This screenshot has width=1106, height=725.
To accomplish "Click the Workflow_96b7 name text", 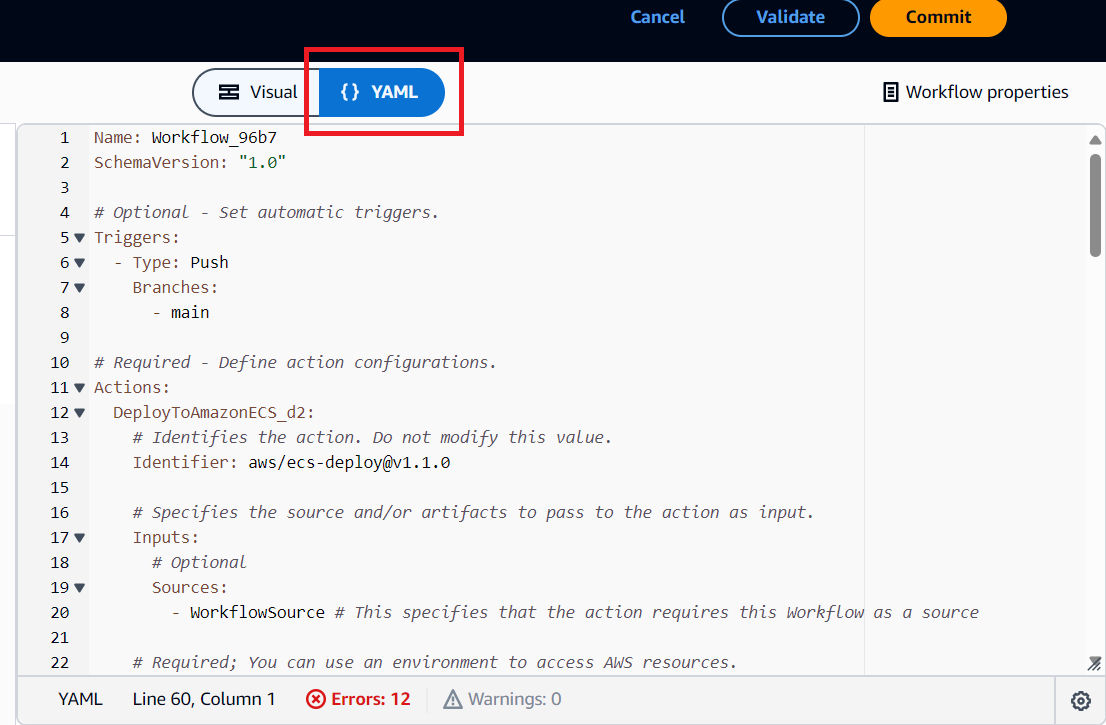I will point(214,138).
